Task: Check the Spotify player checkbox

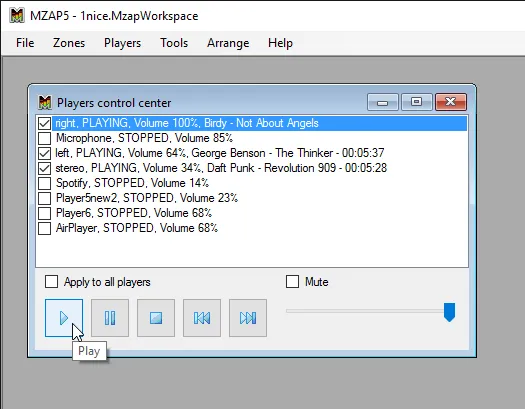Action: 45,183
